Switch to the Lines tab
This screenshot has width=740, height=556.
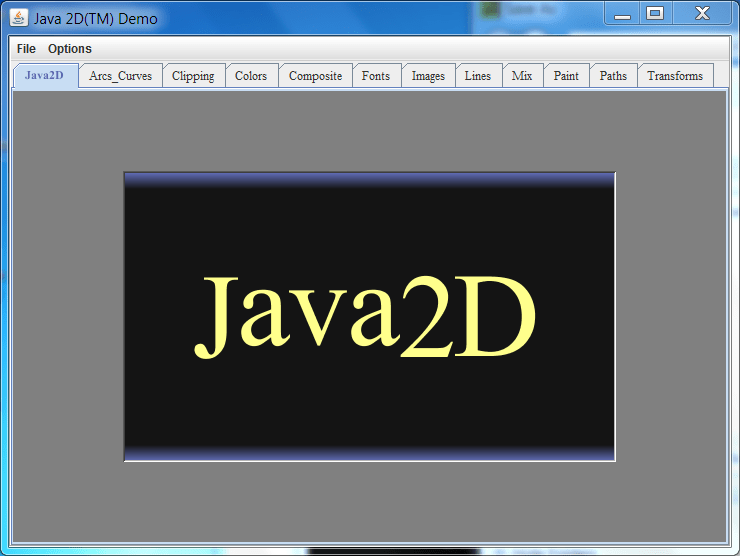coord(478,76)
